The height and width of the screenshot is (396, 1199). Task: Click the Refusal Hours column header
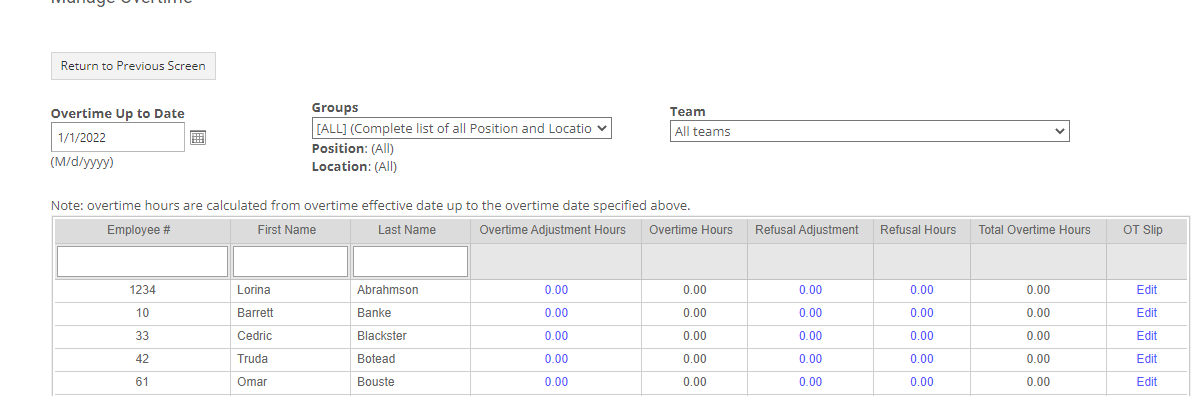918,230
